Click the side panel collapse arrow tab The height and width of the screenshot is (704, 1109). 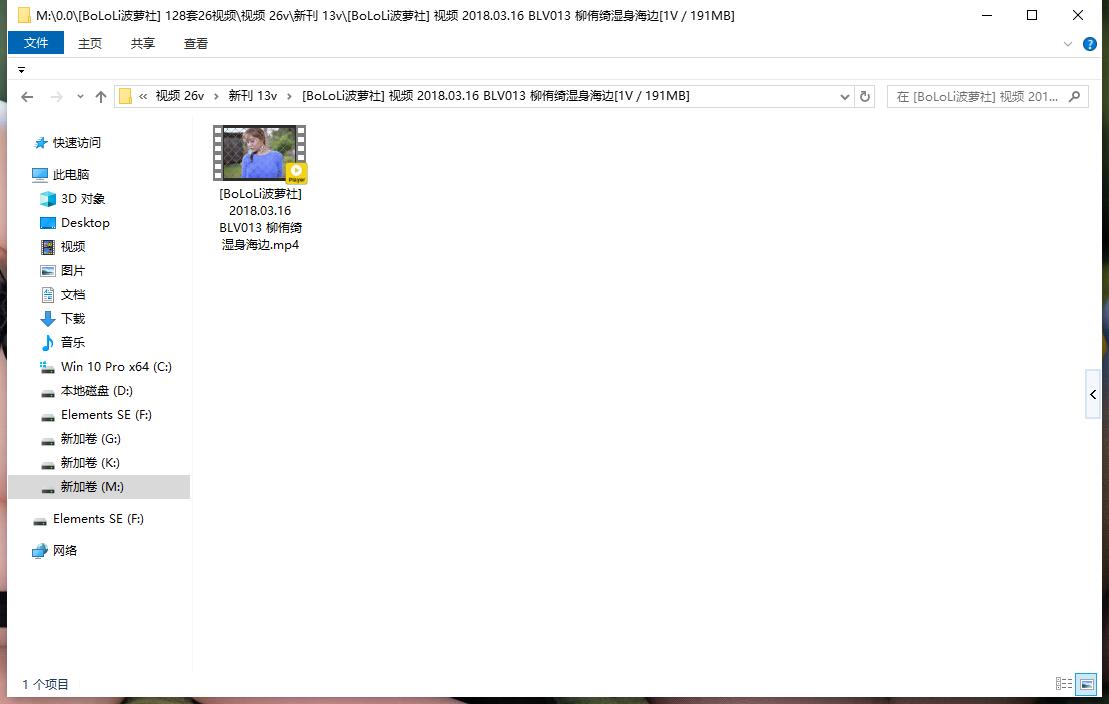click(1093, 394)
